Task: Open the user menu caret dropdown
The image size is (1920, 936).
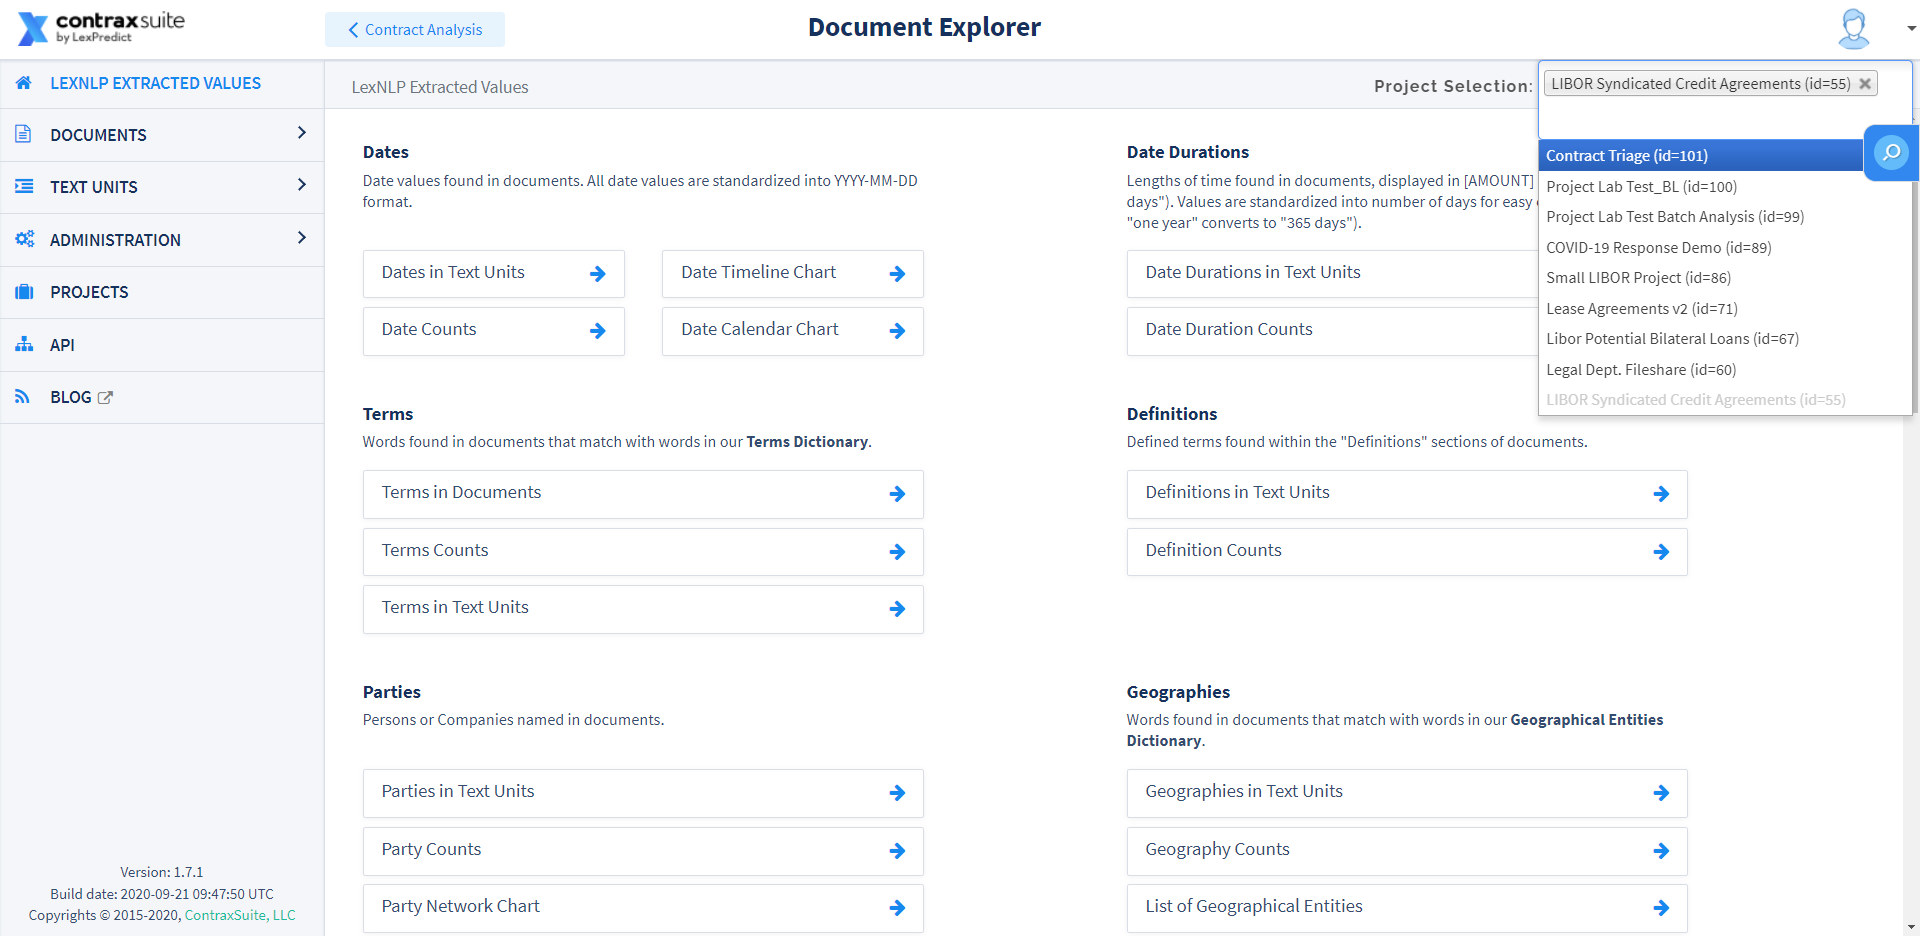Action: [x=1910, y=29]
